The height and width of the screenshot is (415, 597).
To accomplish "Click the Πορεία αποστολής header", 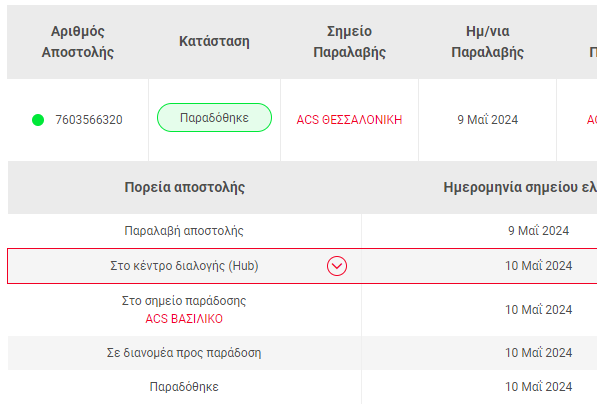I will coord(185,187).
